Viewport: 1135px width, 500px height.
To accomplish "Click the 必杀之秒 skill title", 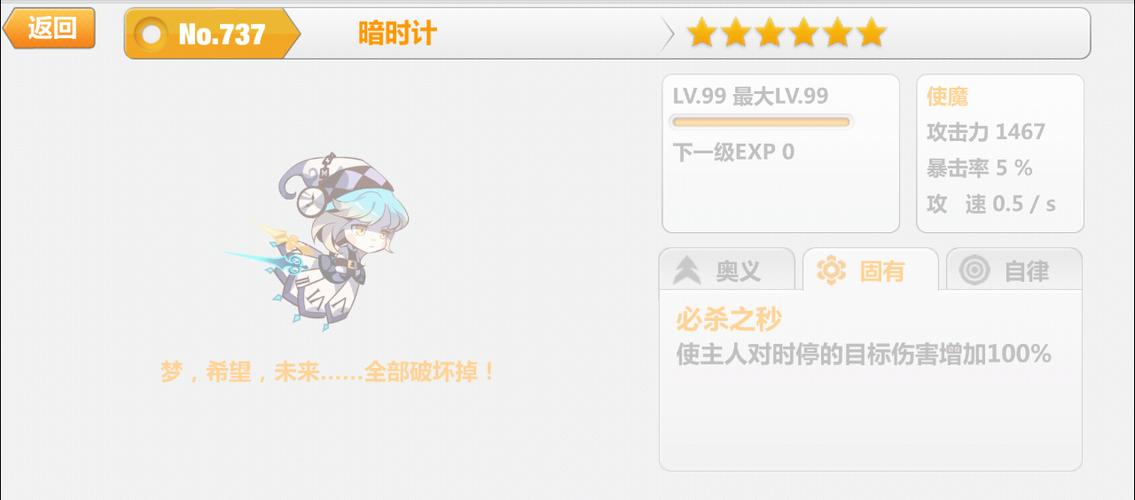I will tap(728, 319).
